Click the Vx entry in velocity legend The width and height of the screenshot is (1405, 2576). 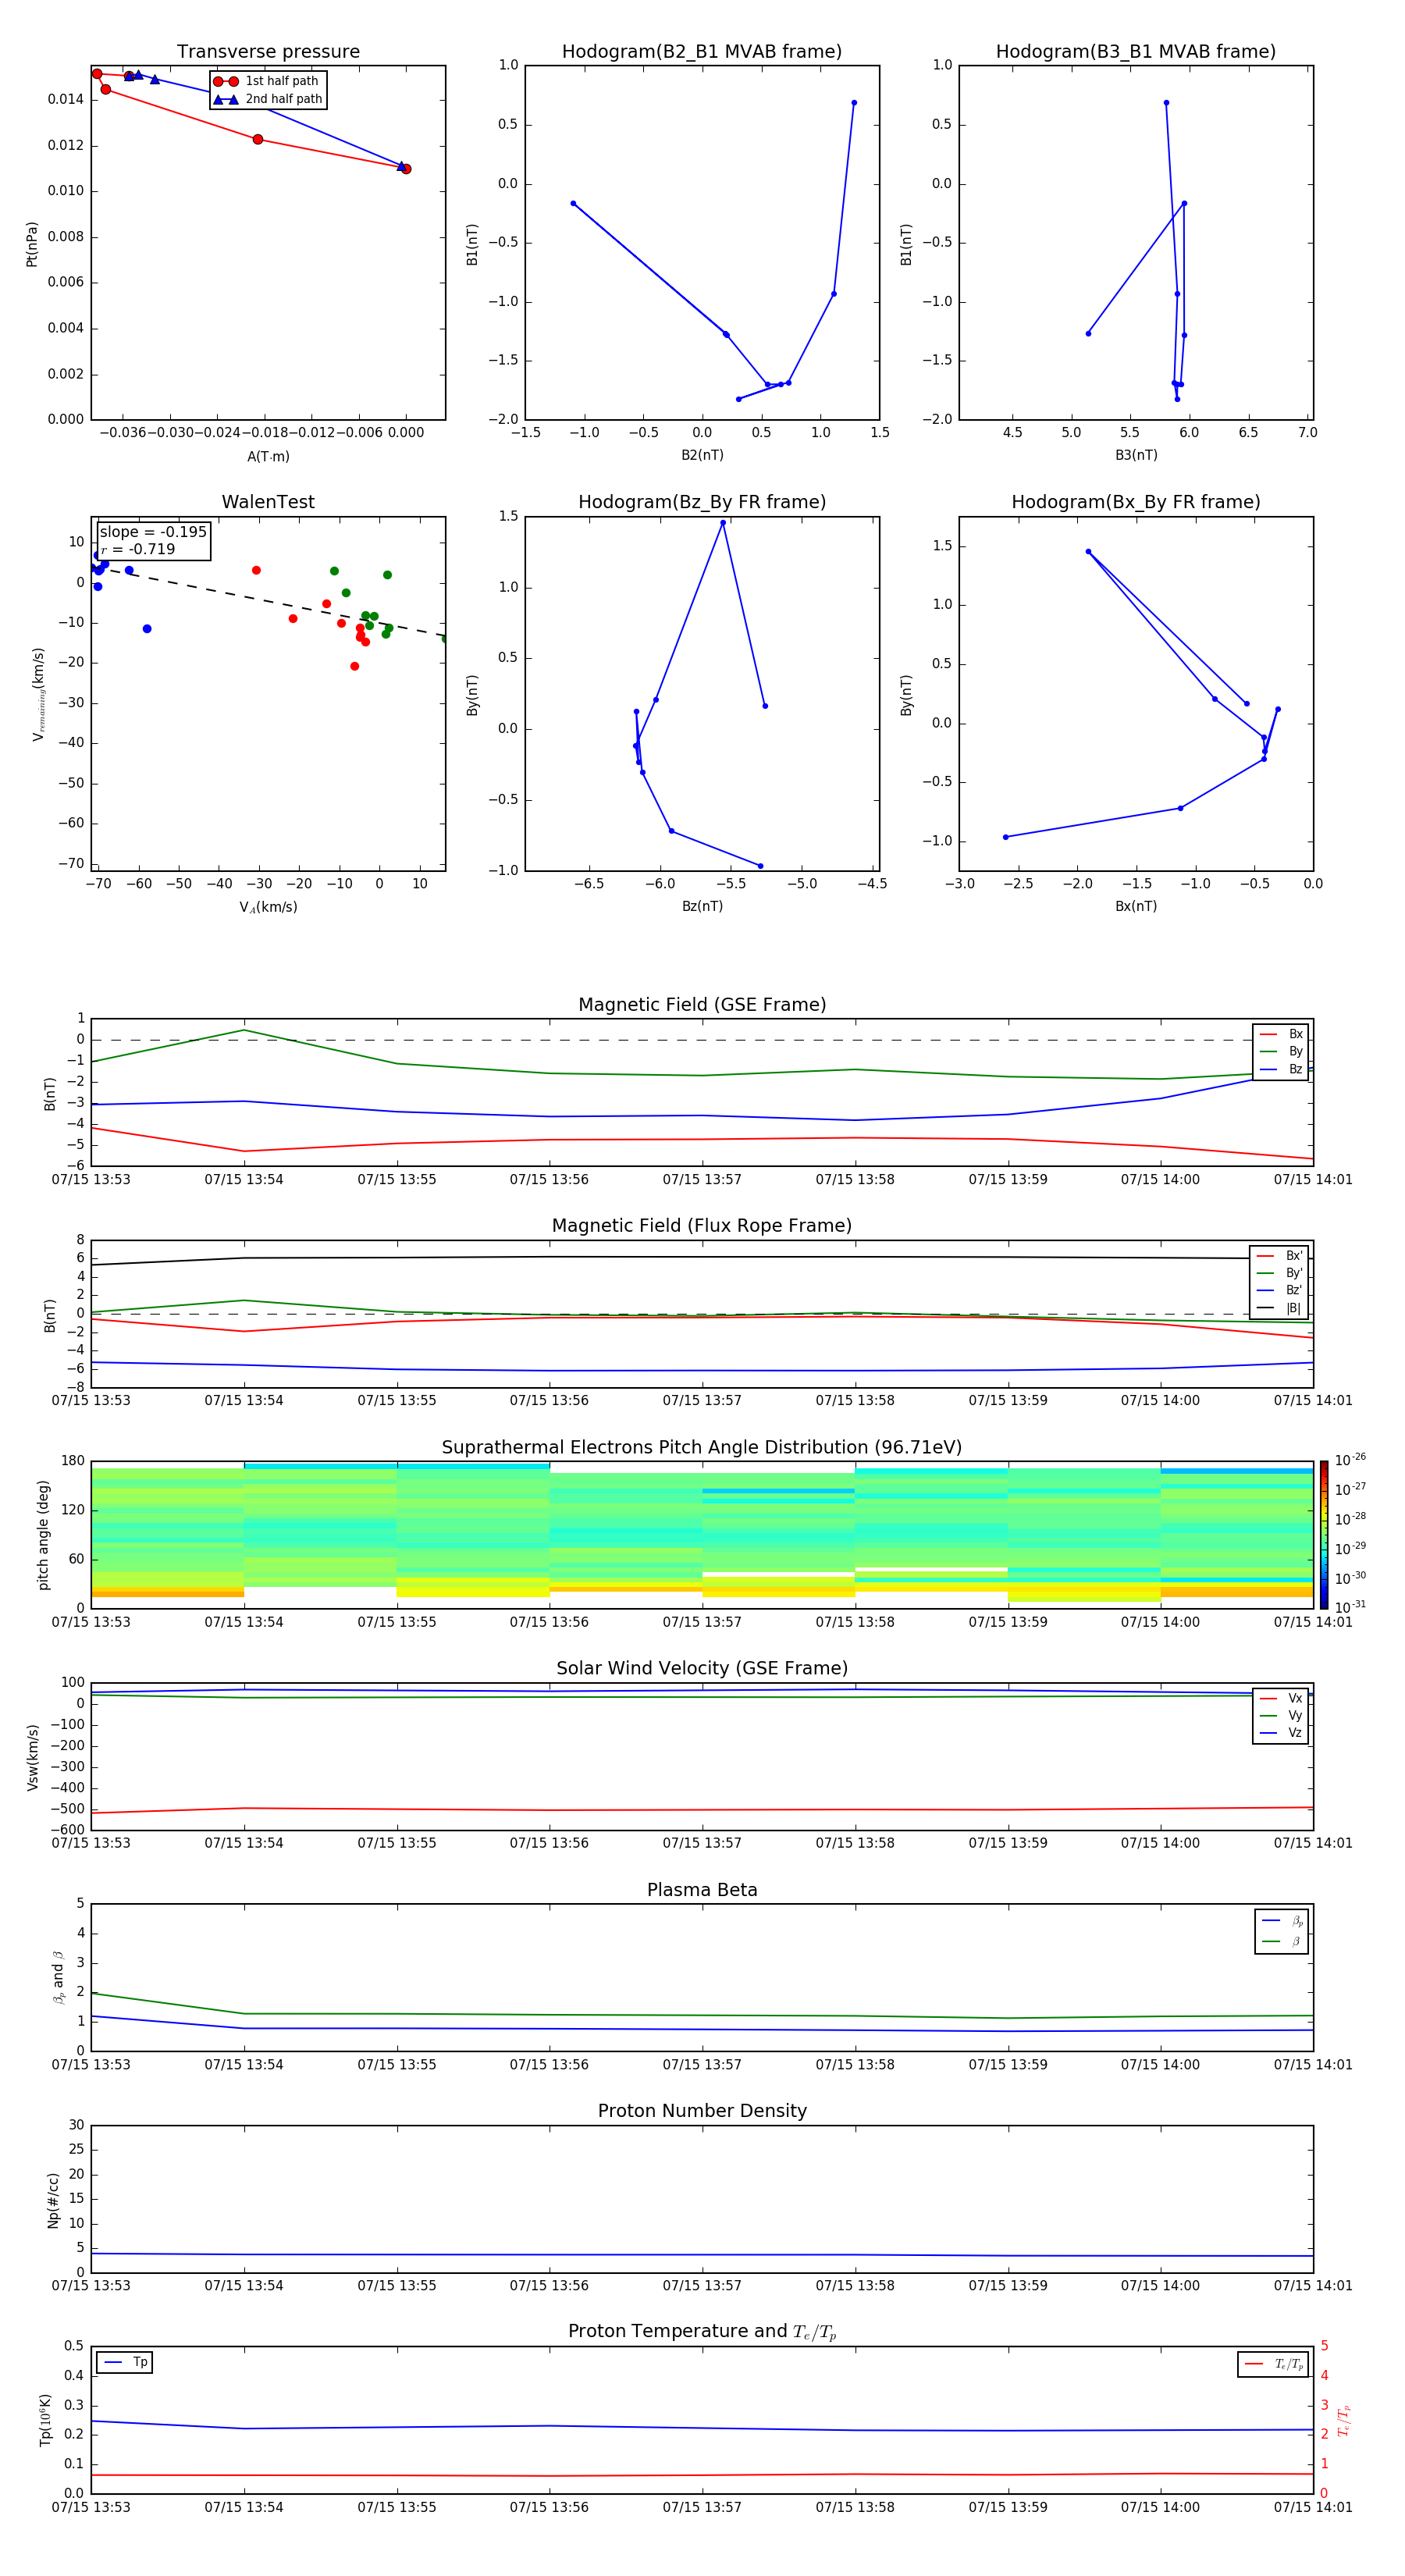click(1281, 1698)
